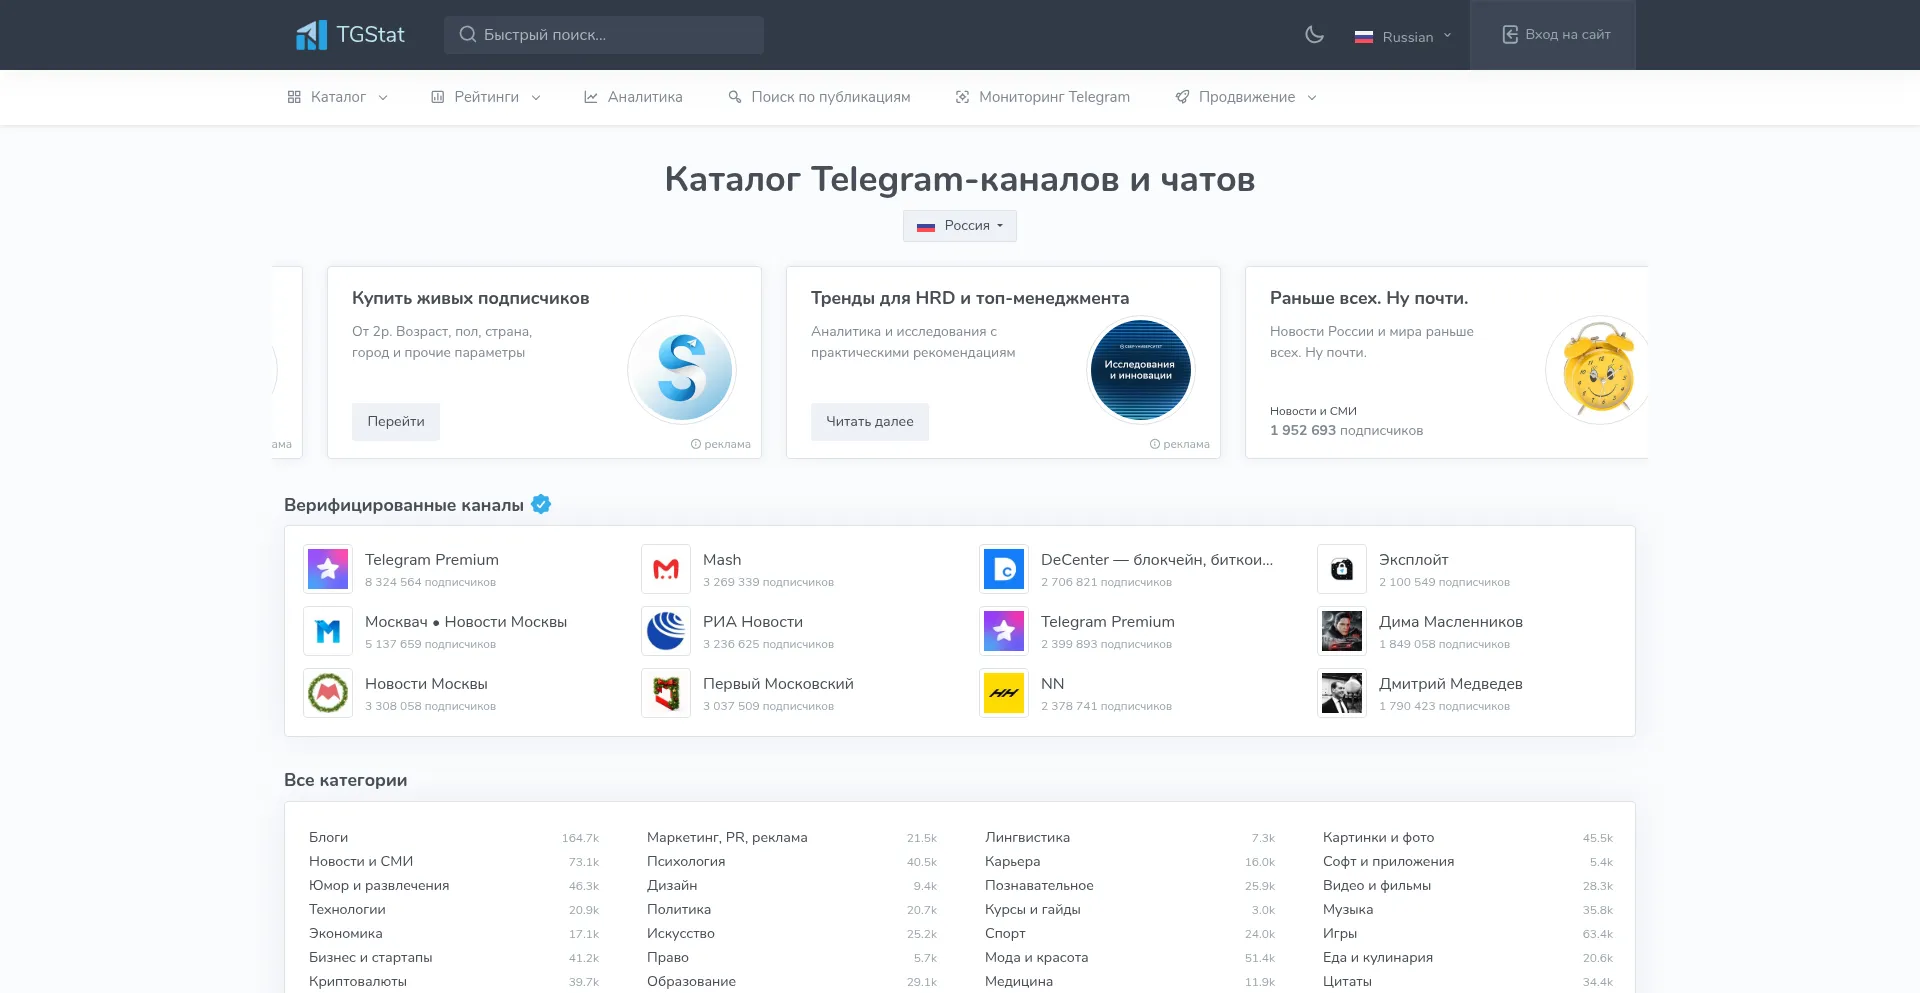Click Telegram Premium icon with 2 399 893 subscribers
Screen dimensions: 1920x993
(x=1004, y=632)
